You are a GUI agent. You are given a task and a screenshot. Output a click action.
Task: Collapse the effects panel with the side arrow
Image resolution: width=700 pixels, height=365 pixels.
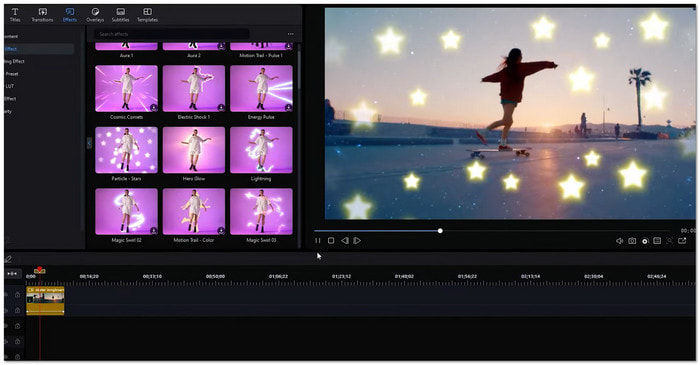click(89, 143)
